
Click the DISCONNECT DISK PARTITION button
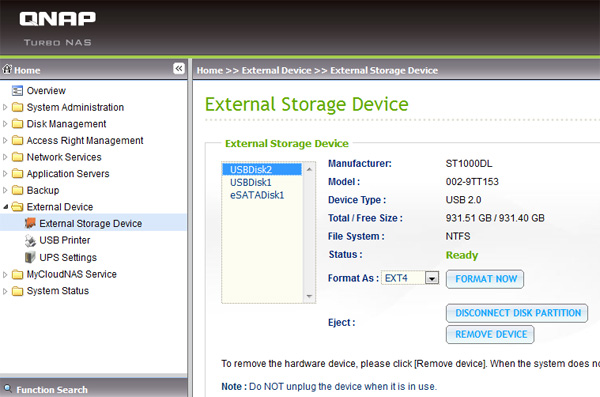[517, 313]
